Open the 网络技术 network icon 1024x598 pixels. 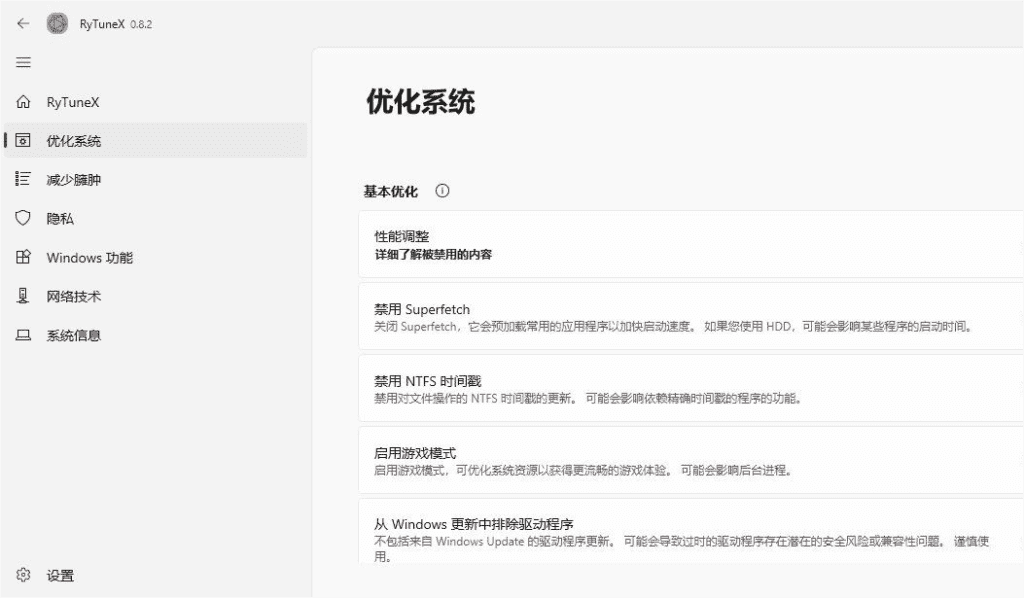click(x=23, y=296)
